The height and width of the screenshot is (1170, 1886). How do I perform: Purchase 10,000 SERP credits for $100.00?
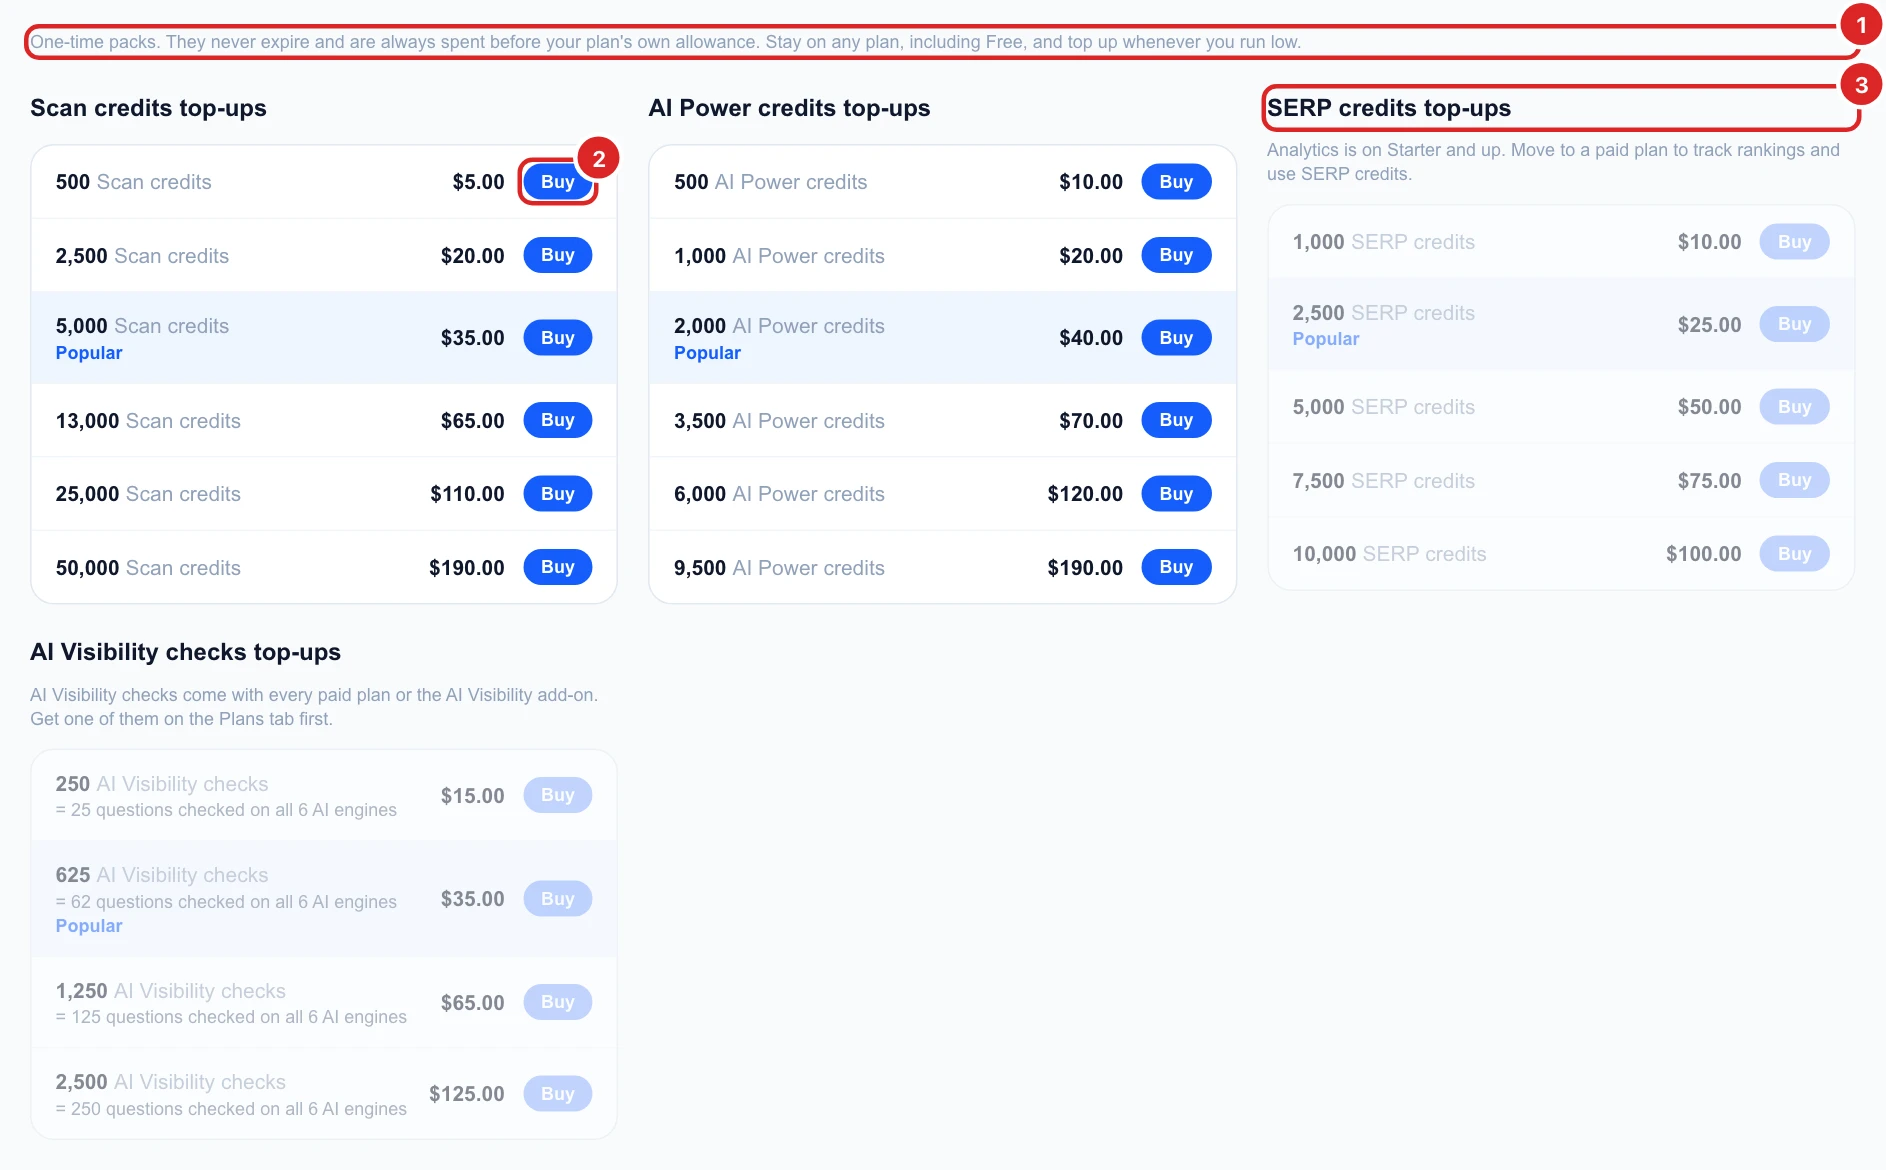[x=1794, y=554]
